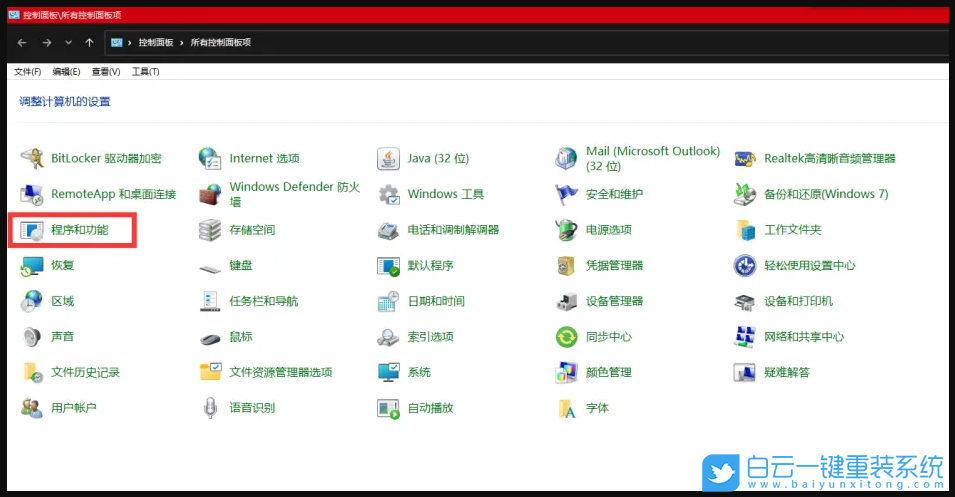This screenshot has height=497, width=955.
Task: Go up one level with up arrow
Action: coord(90,43)
